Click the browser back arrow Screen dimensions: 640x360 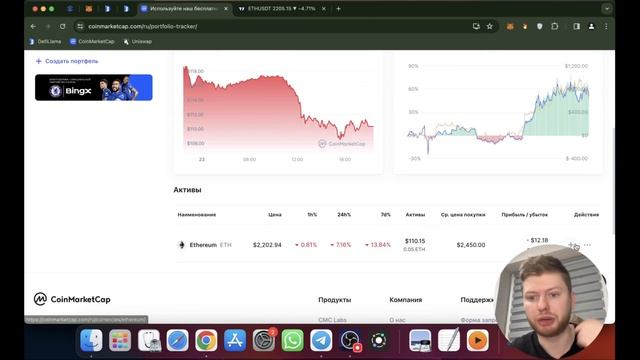33,26
